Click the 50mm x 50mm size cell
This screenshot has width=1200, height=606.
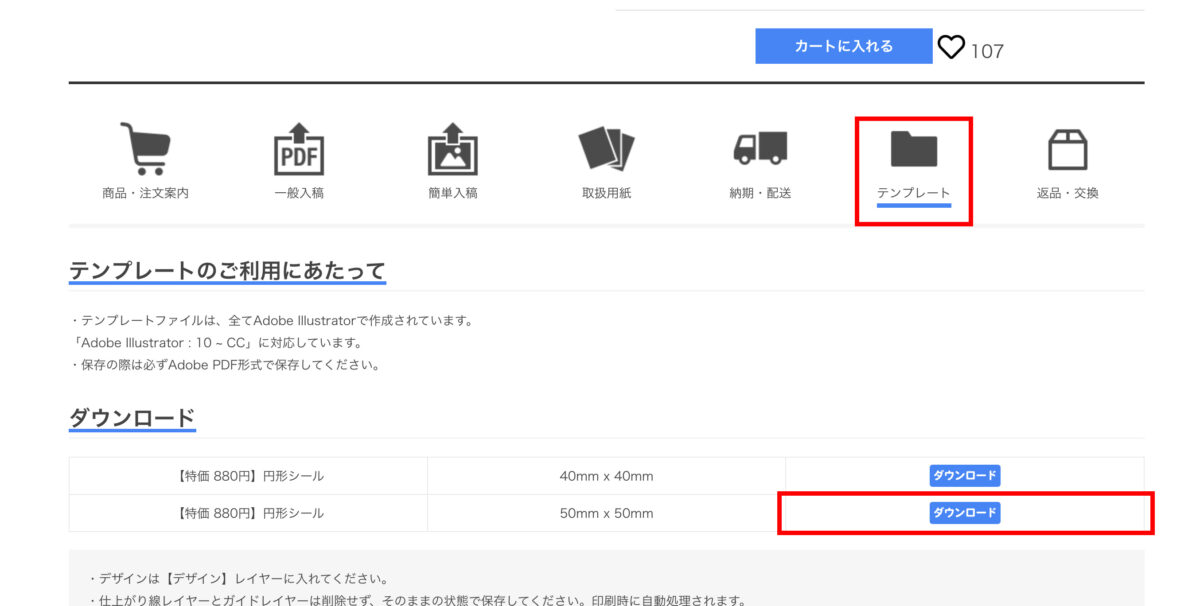coord(606,513)
